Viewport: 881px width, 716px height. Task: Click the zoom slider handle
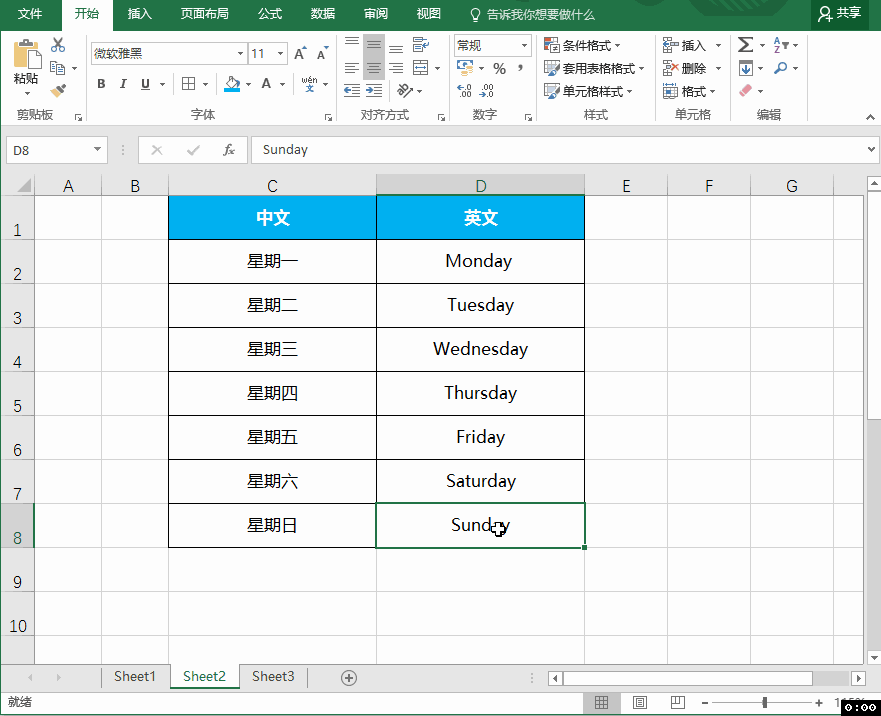765,702
